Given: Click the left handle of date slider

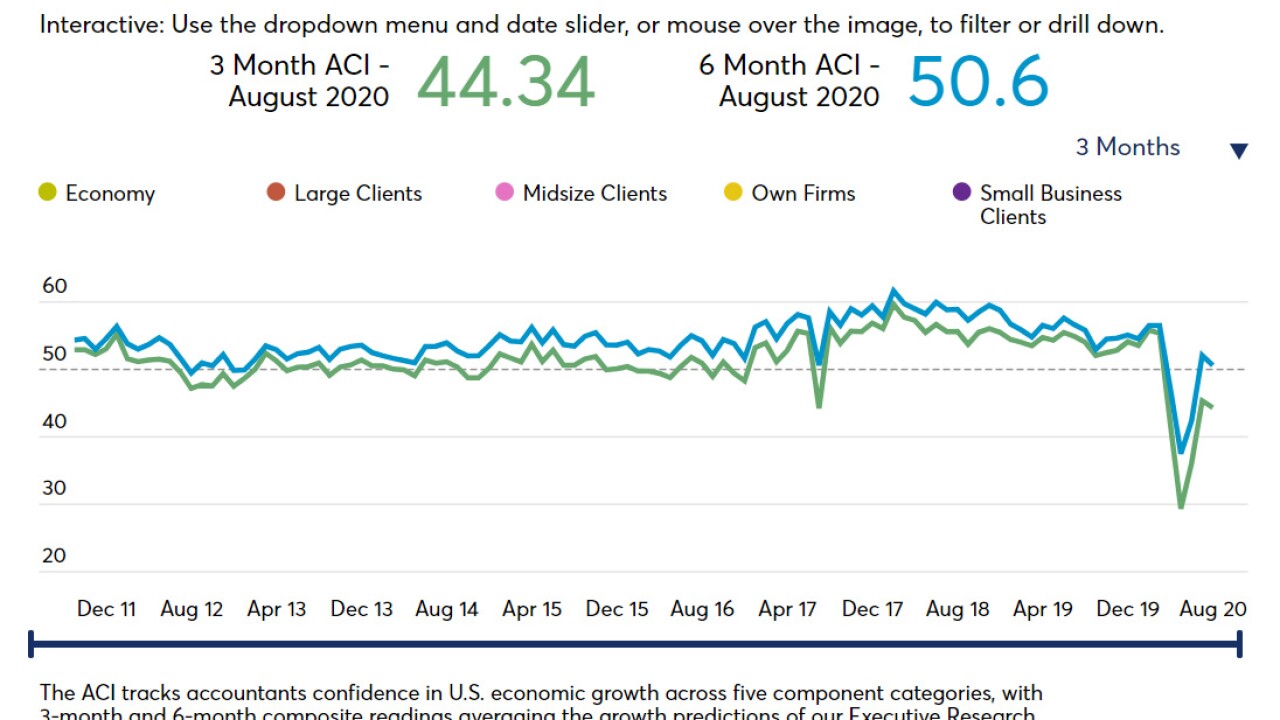Looking at the screenshot, I should (x=32, y=644).
